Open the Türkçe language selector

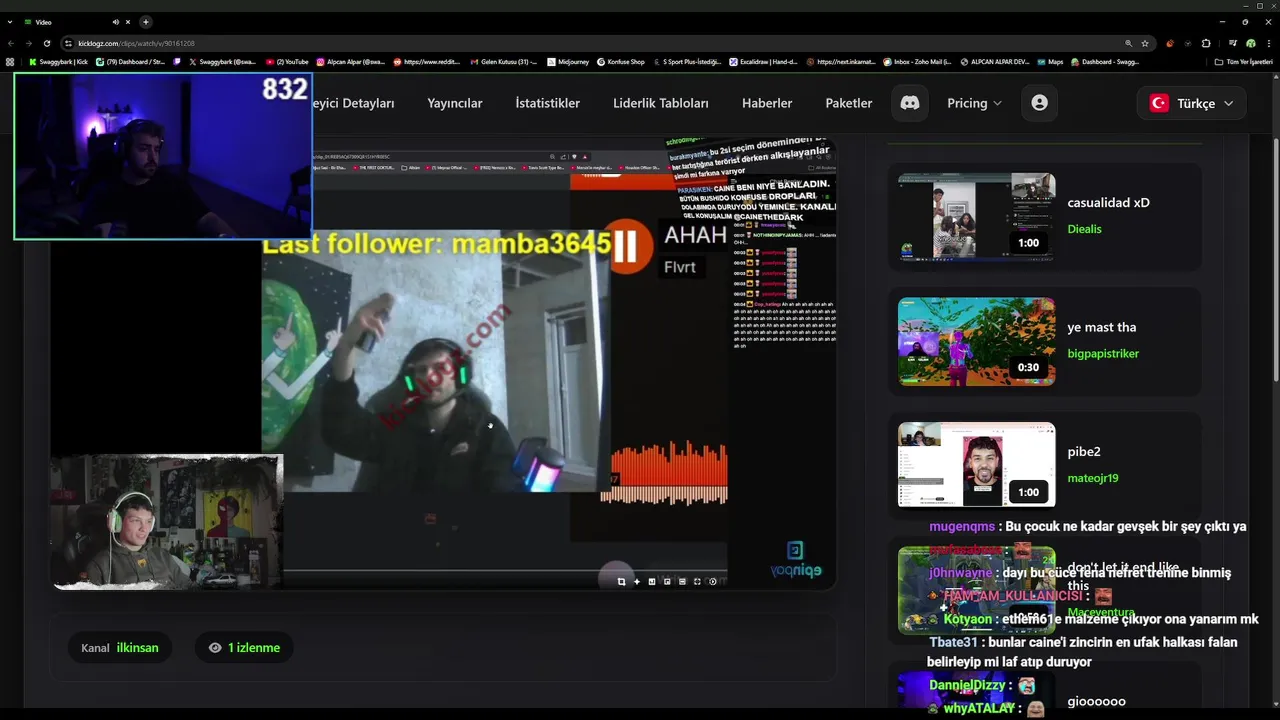(1192, 103)
